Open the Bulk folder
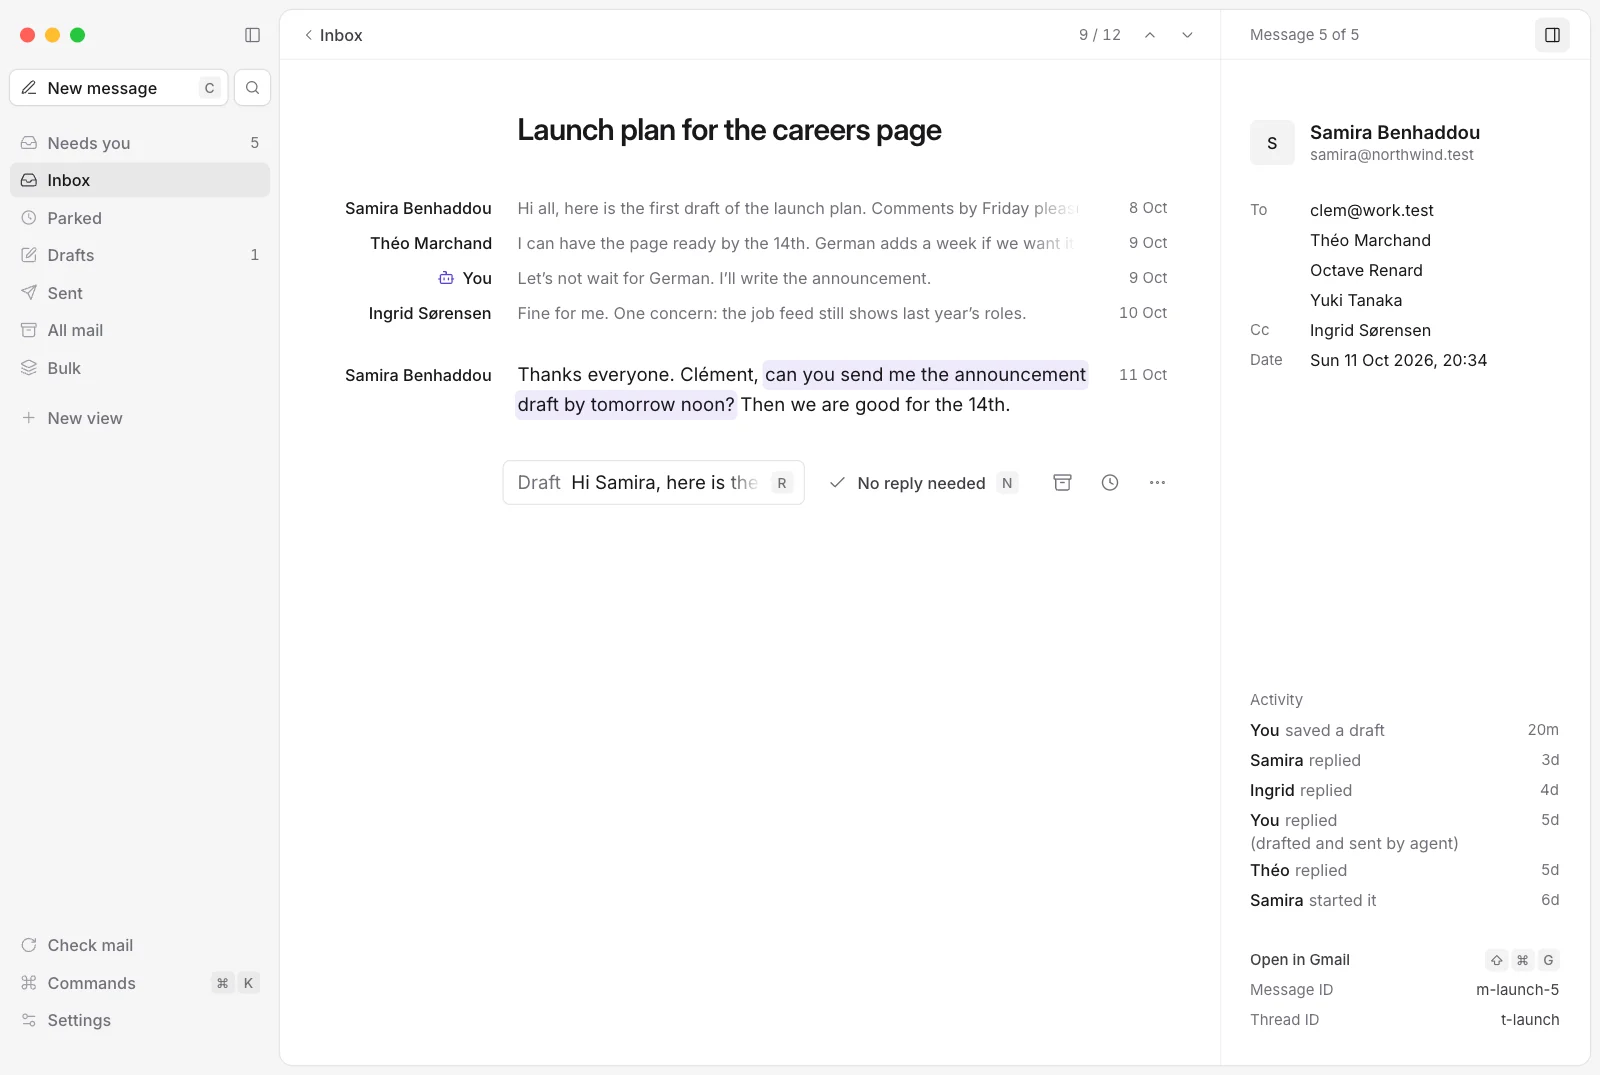The height and width of the screenshot is (1075, 1600). [140, 368]
